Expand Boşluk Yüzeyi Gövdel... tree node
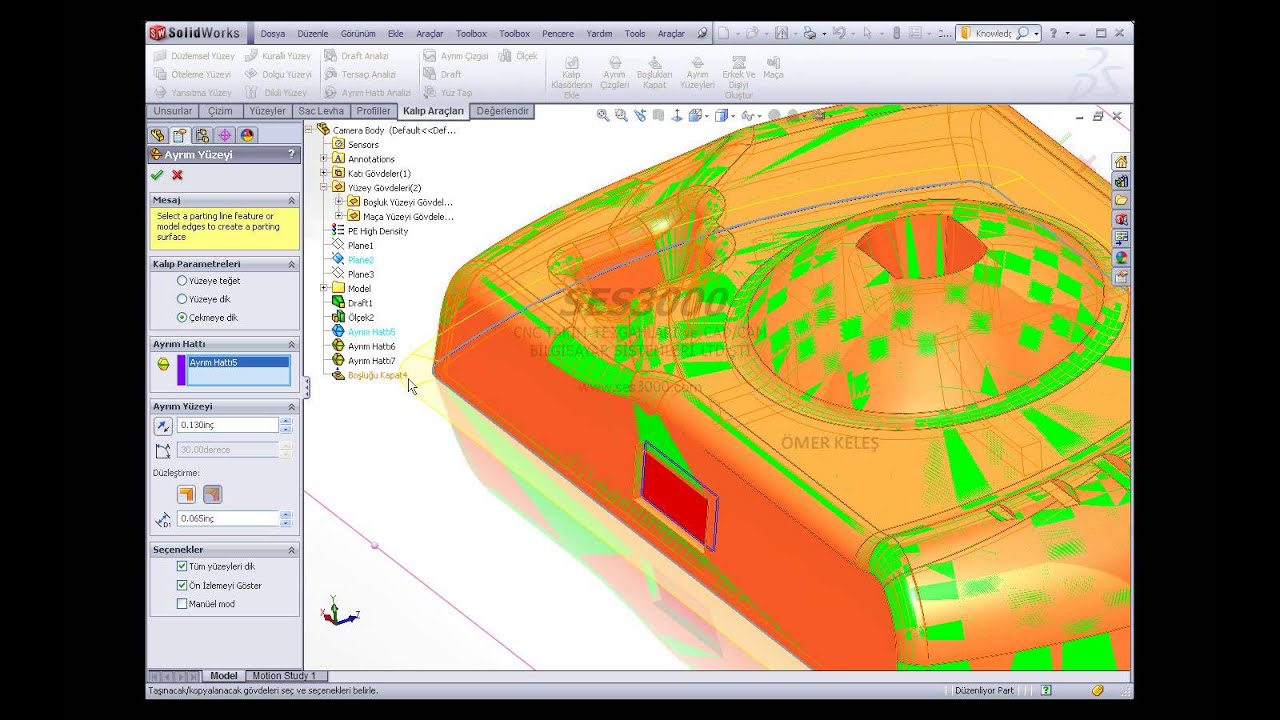1280x720 pixels. 339,202
